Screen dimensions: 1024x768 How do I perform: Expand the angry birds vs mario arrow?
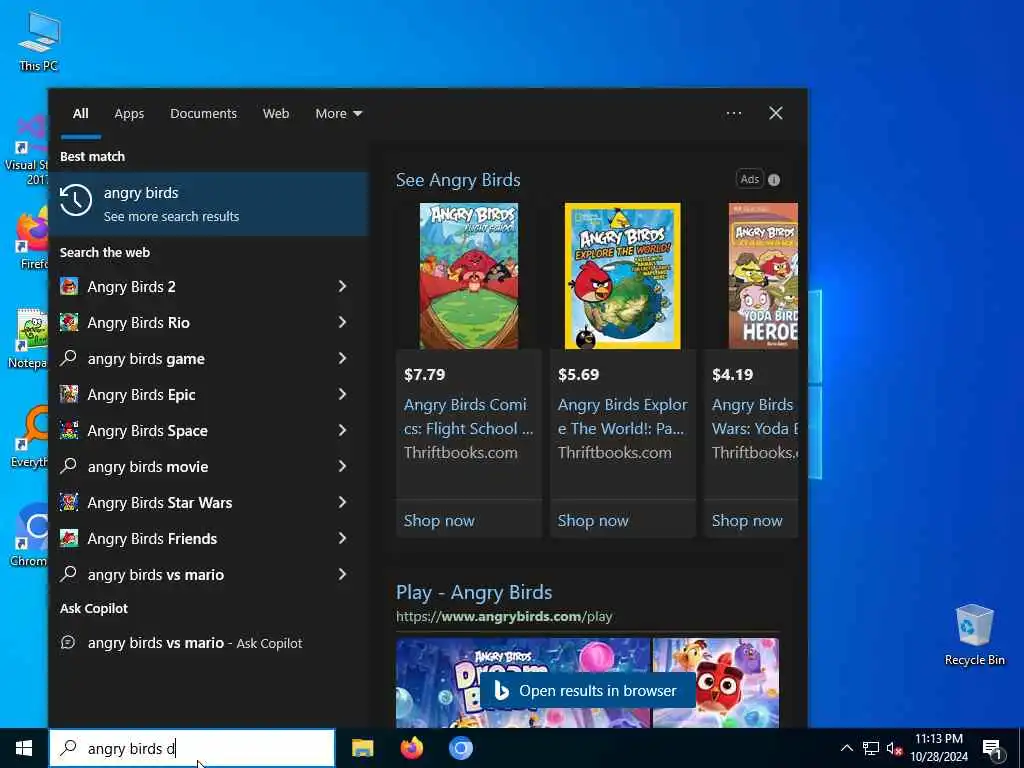click(x=342, y=573)
